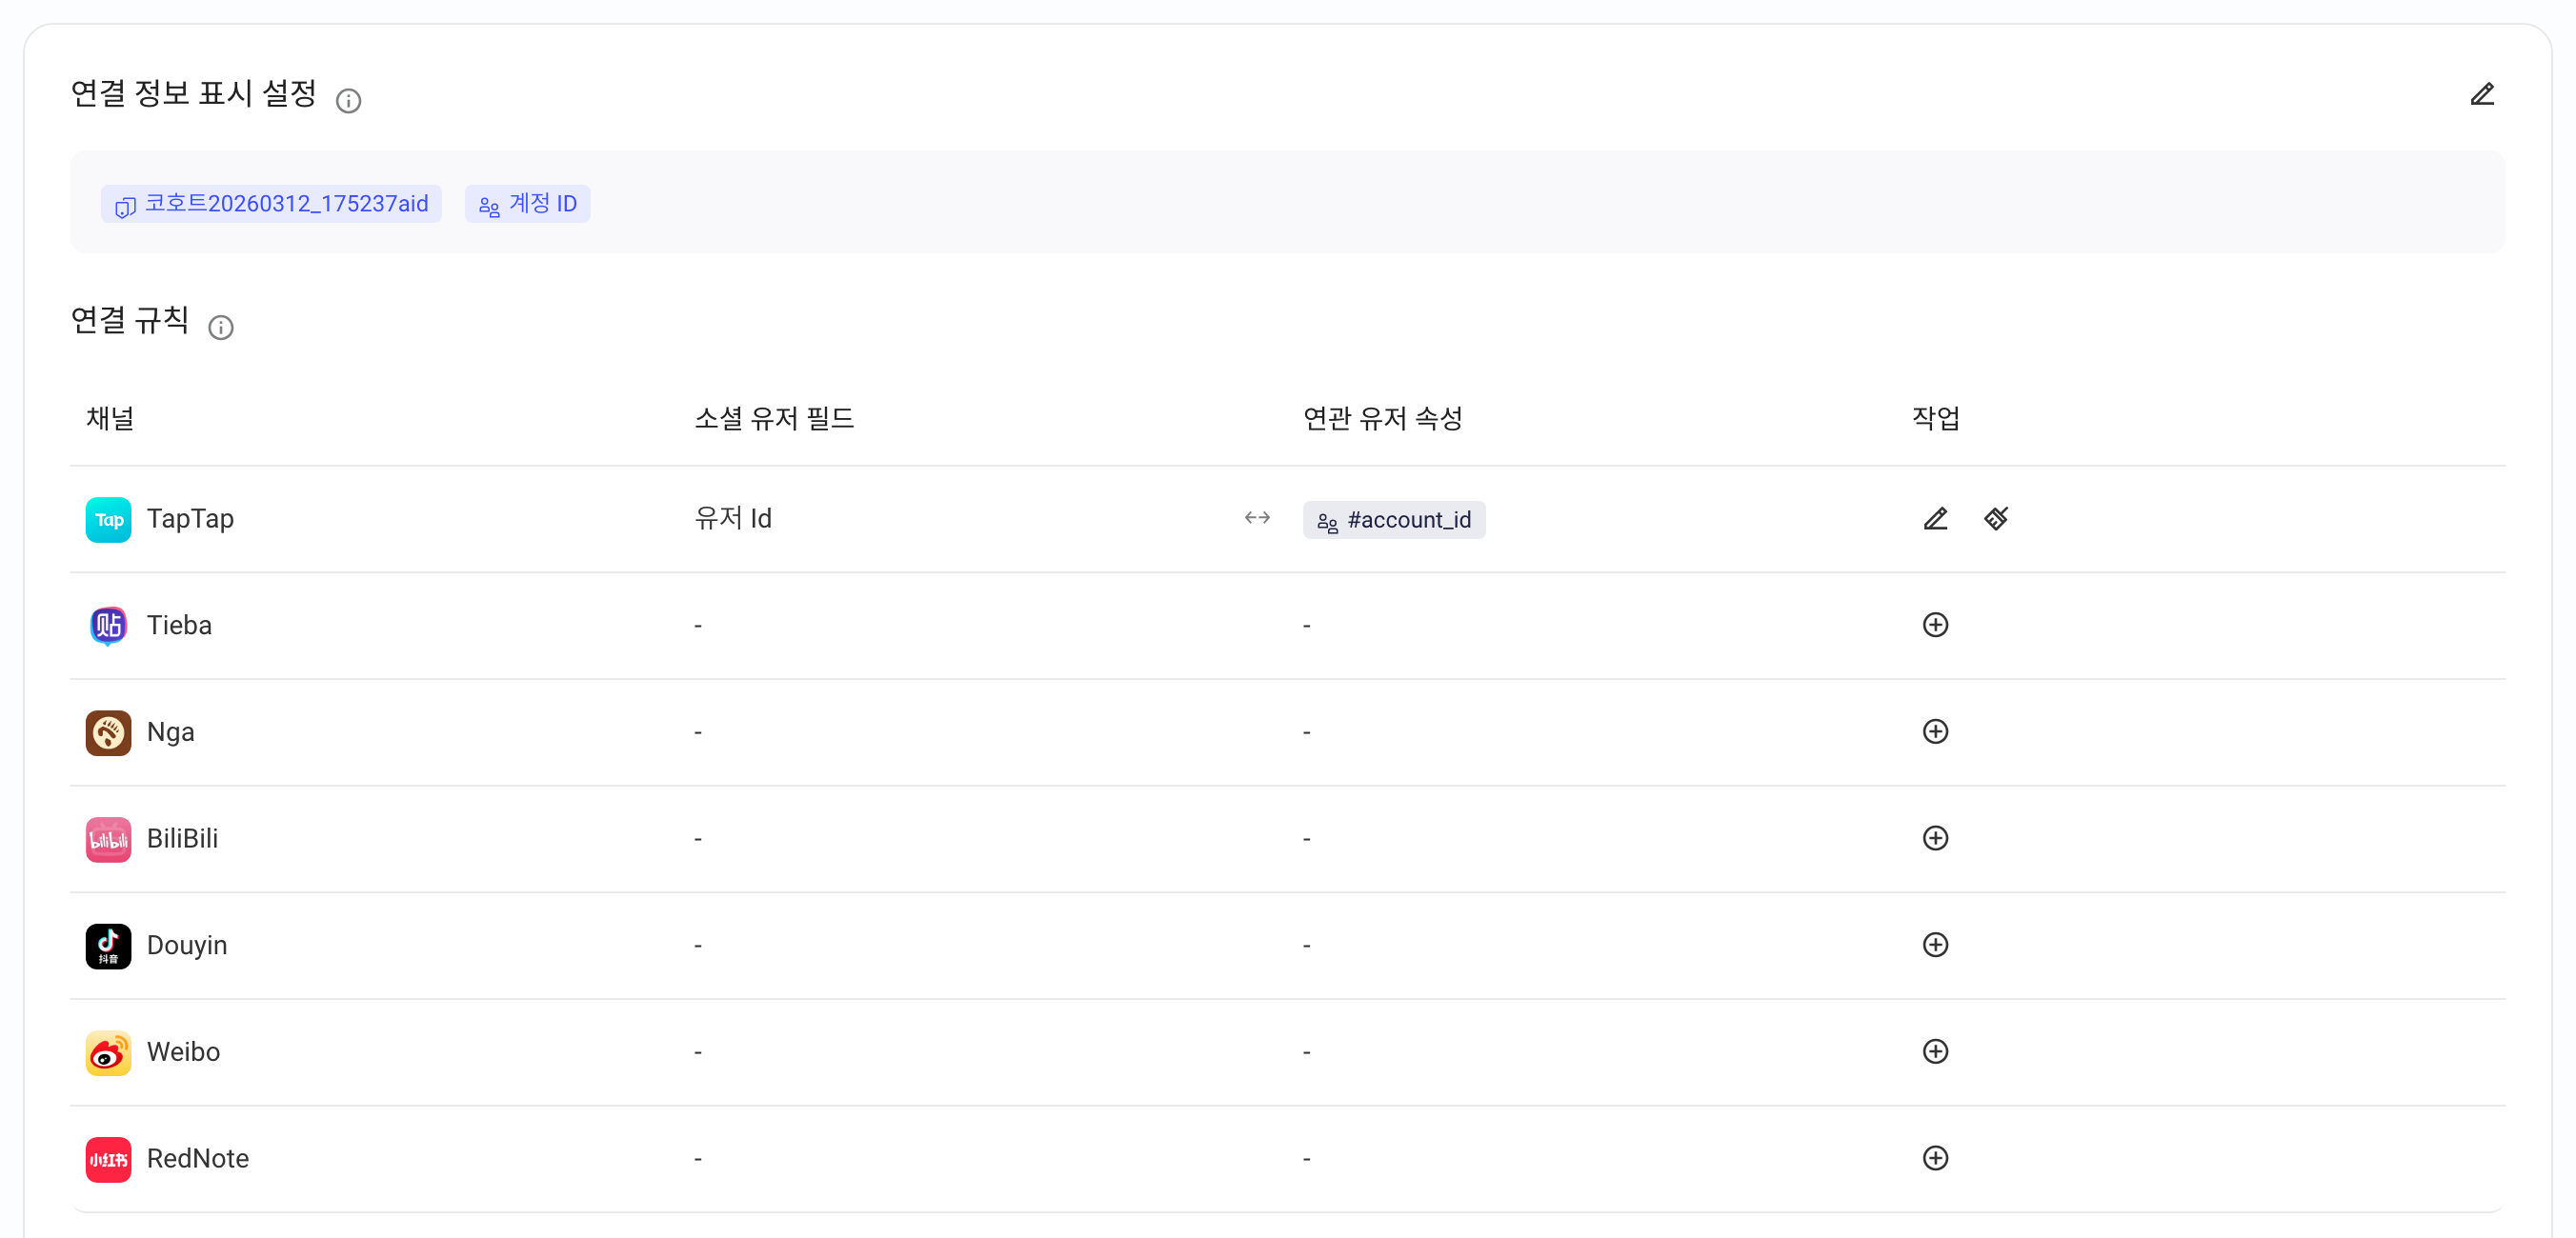Click the Douyin channel logo
Screen dimensions: 2576x1238
pos(108,946)
